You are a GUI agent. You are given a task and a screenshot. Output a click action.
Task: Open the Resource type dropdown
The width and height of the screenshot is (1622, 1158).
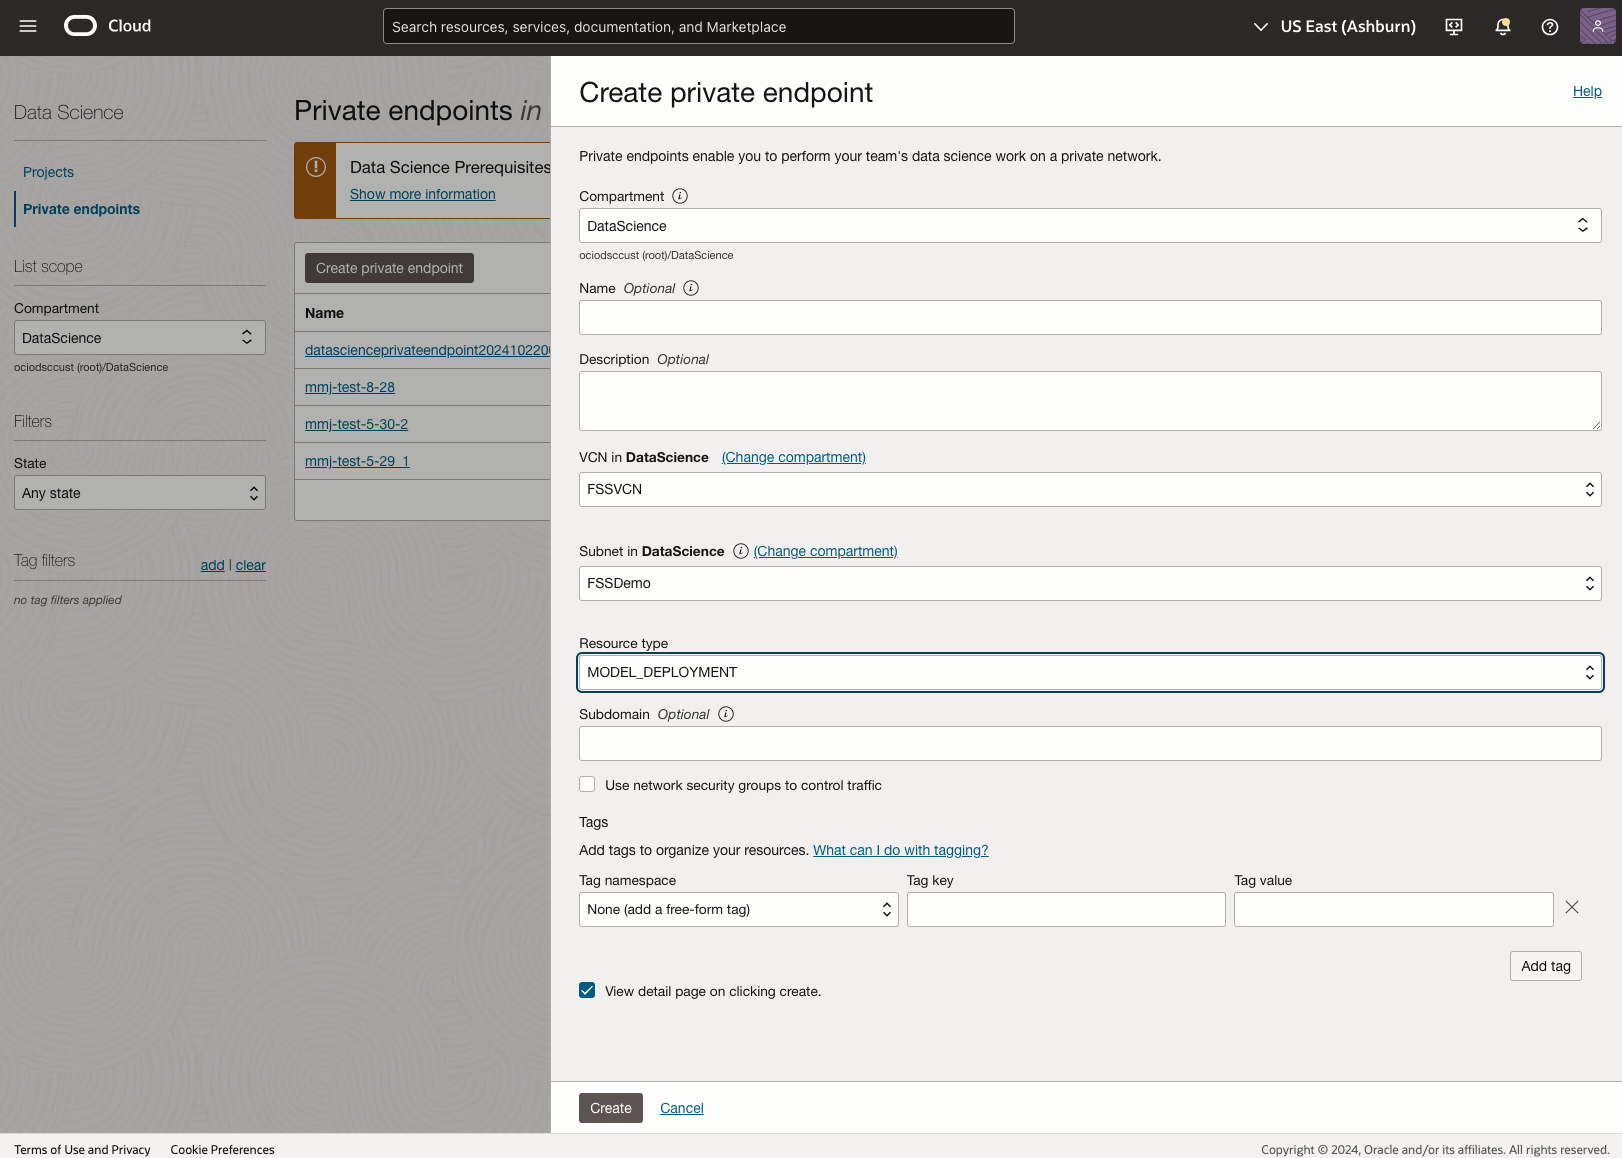[1090, 672]
